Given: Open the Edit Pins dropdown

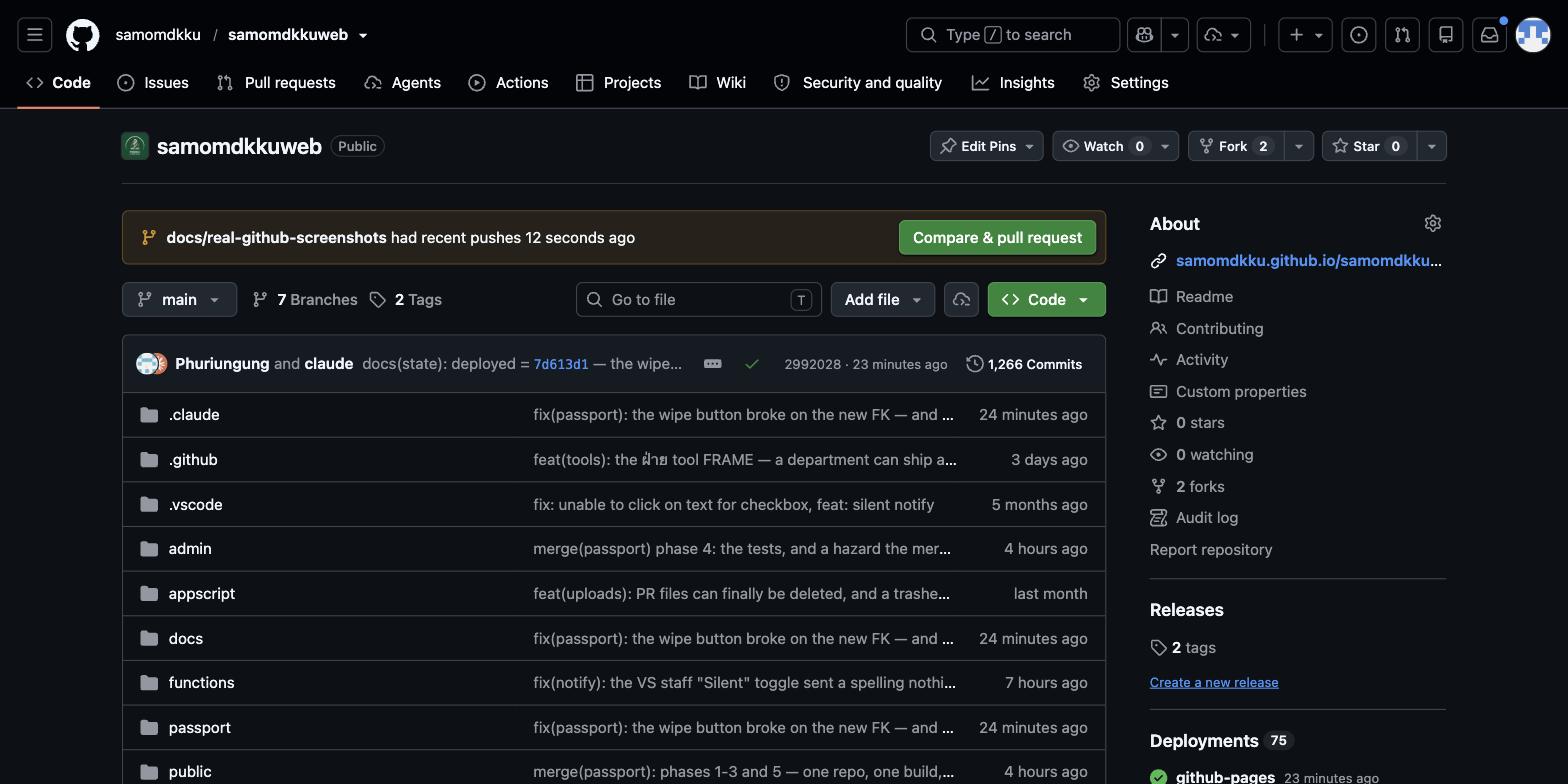Looking at the screenshot, I should pyautogui.click(x=987, y=146).
